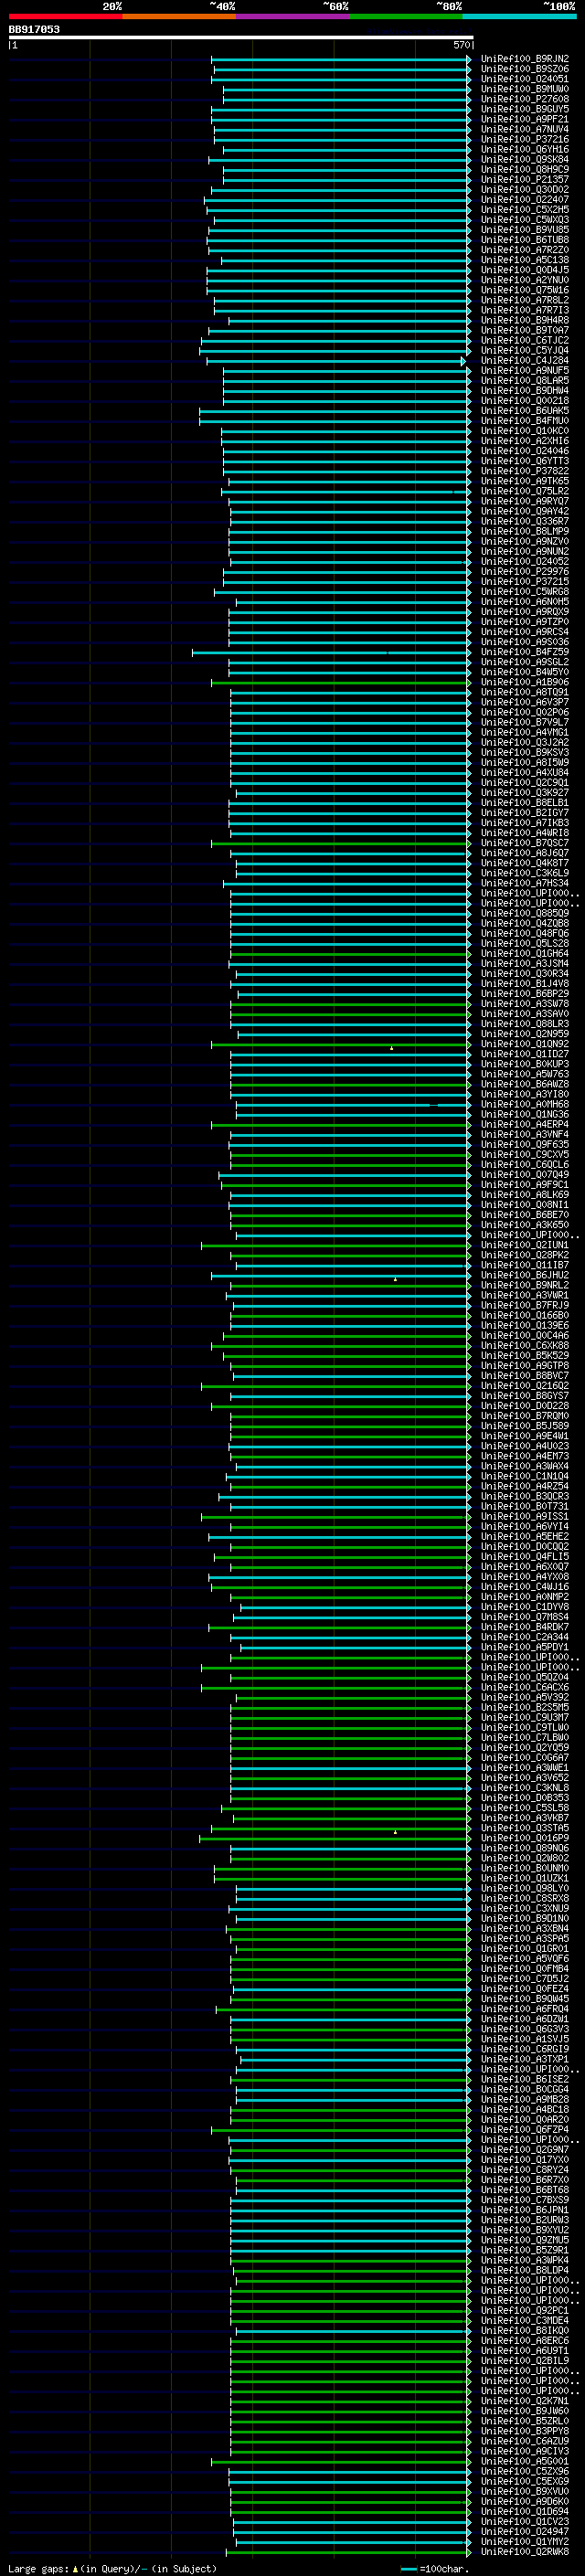Select hit label UniRef100_P37822
This screenshot has height=2576, width=585.
click(525, 471)
